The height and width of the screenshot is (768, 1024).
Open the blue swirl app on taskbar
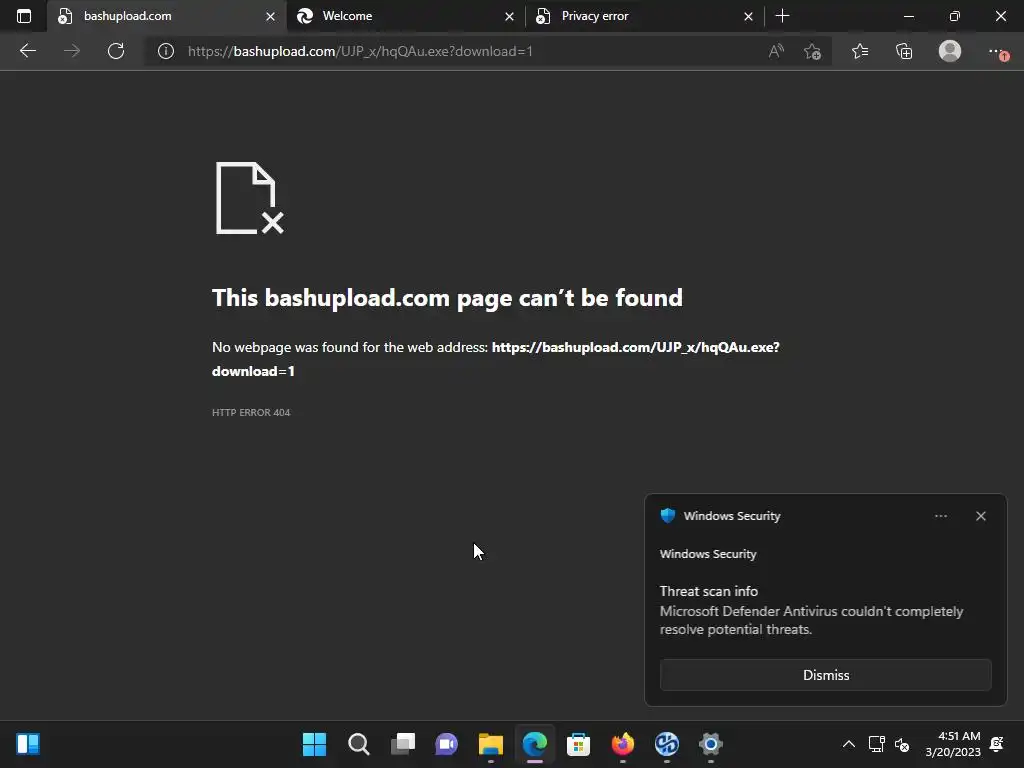coord(666,744)
